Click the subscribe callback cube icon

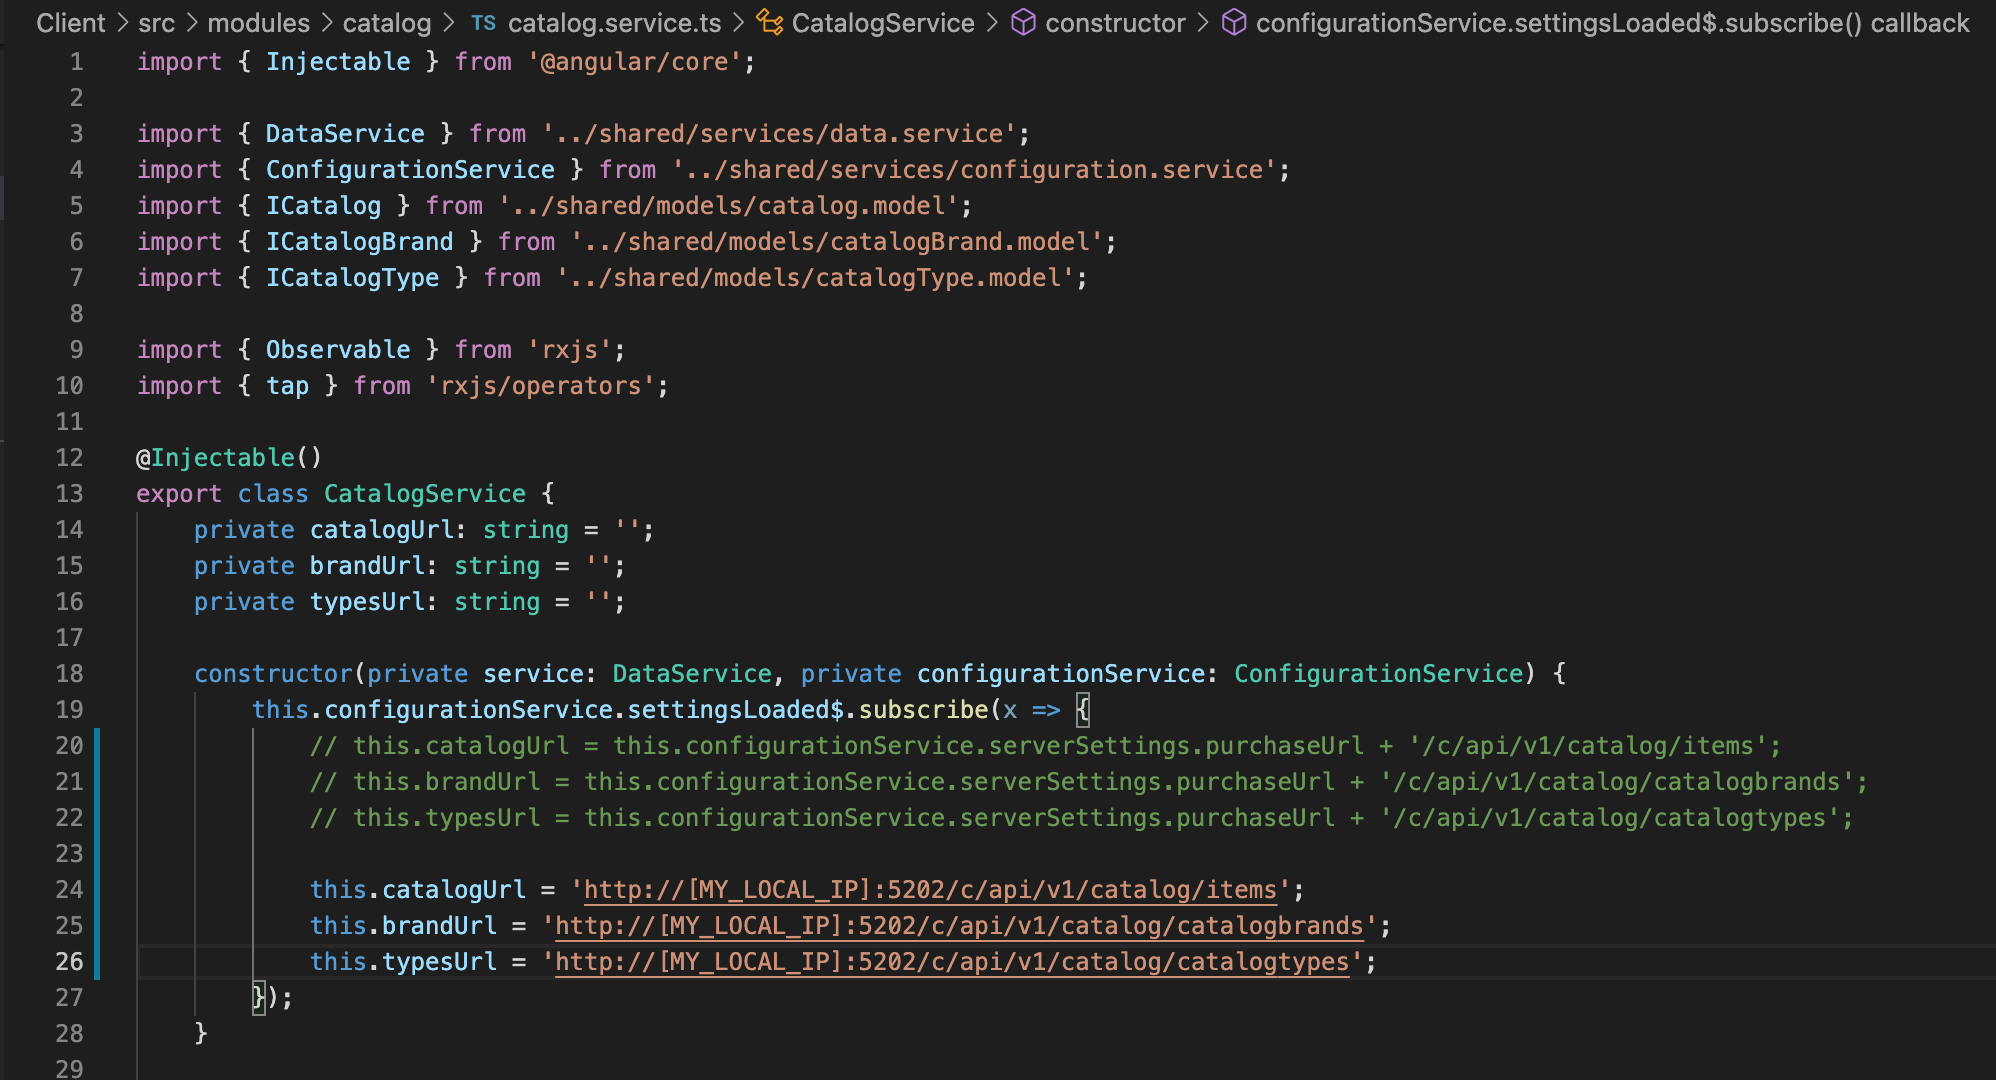point(1234,22)
